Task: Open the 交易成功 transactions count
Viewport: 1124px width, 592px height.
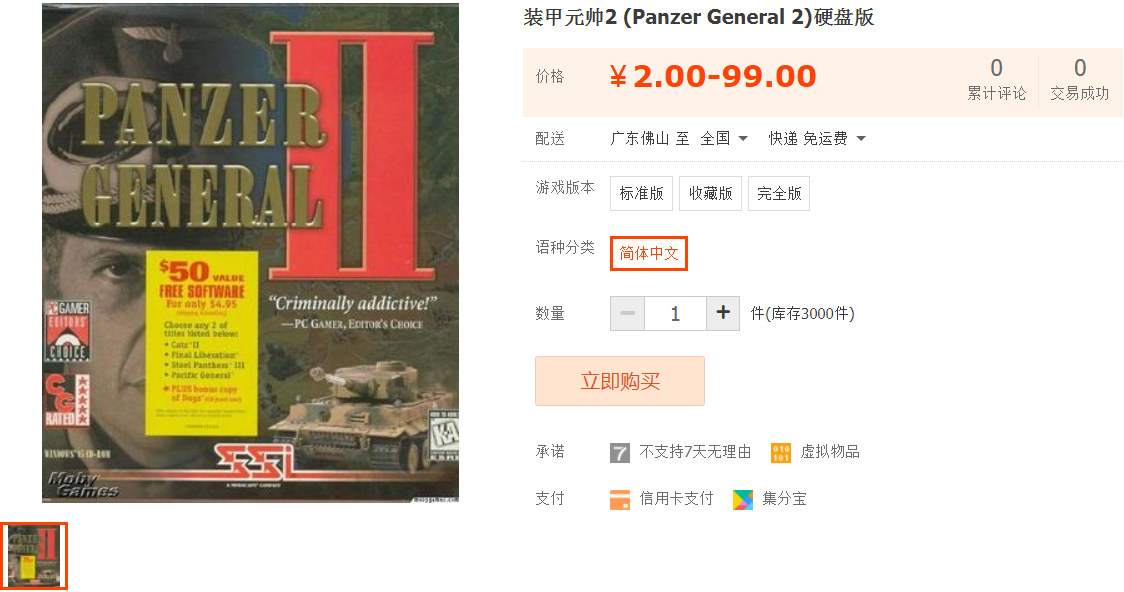Action: 1080,80
